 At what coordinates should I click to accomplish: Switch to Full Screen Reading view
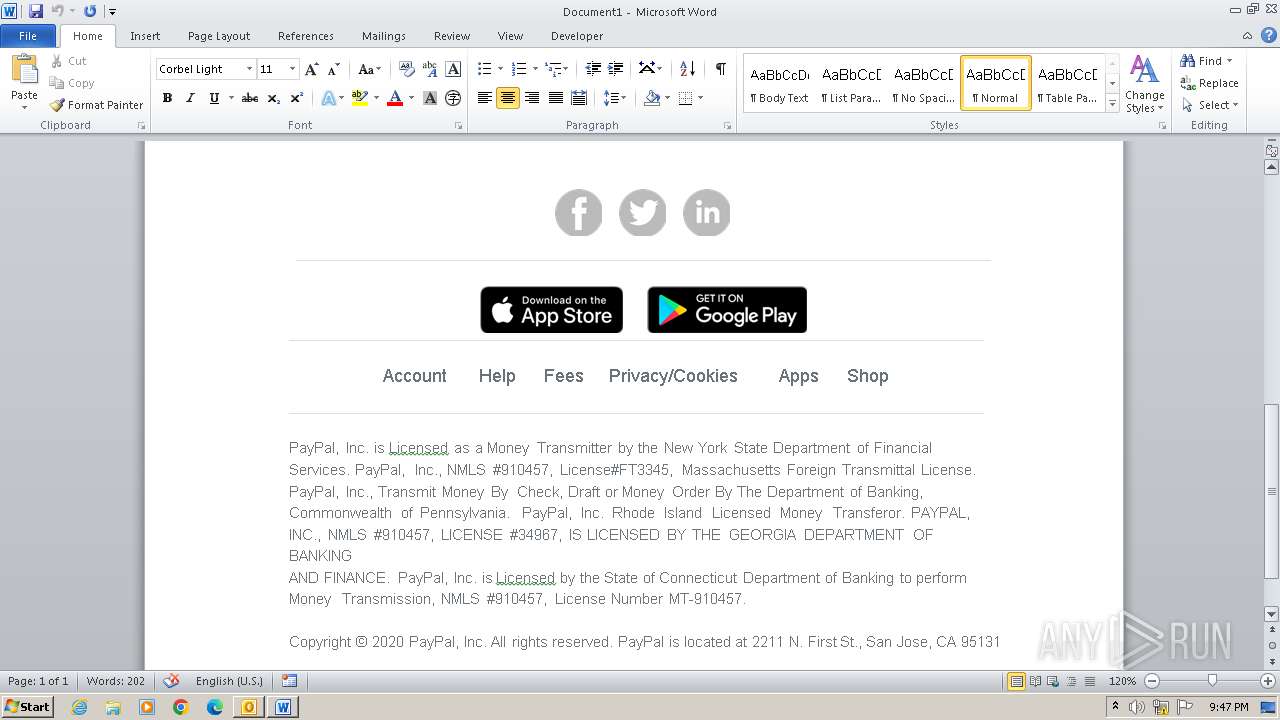pos(1034,681)
